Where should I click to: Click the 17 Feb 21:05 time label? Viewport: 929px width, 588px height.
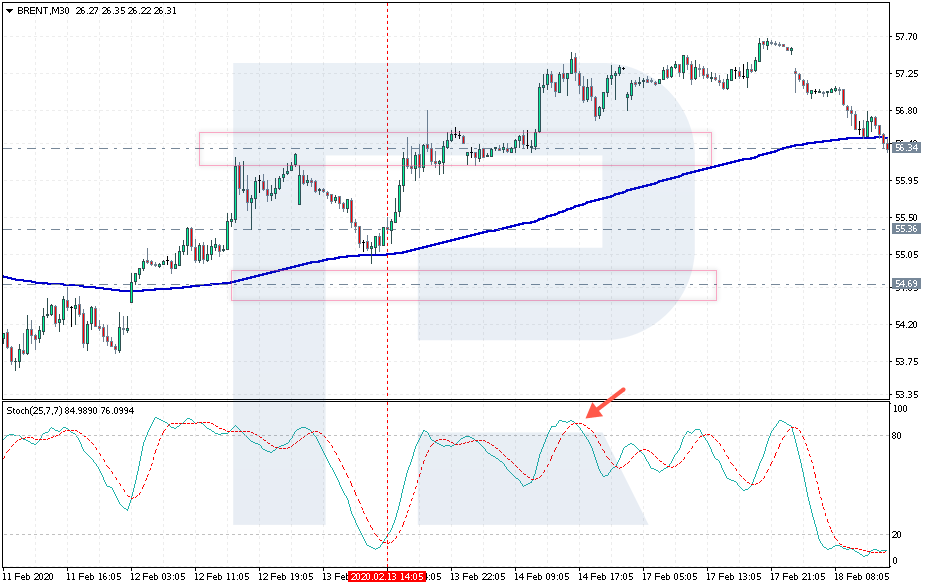(797, 576)
